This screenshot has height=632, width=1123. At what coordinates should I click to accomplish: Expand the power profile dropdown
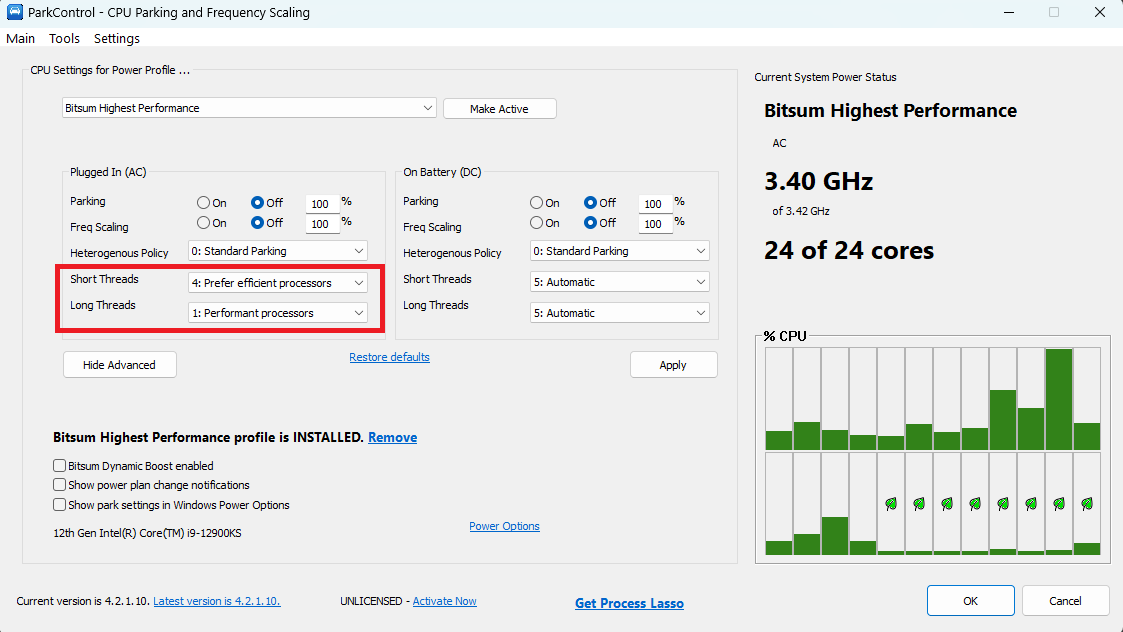(x=249, y=108)
